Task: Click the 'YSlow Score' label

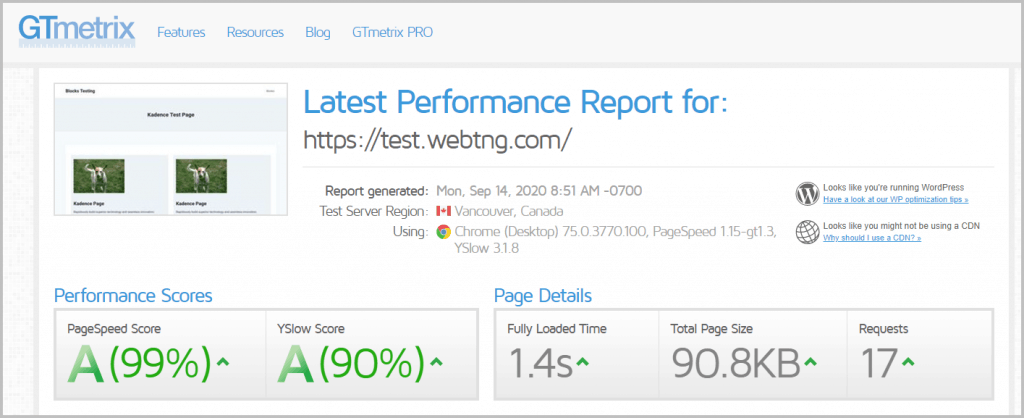Action: (x=311, y=329)
